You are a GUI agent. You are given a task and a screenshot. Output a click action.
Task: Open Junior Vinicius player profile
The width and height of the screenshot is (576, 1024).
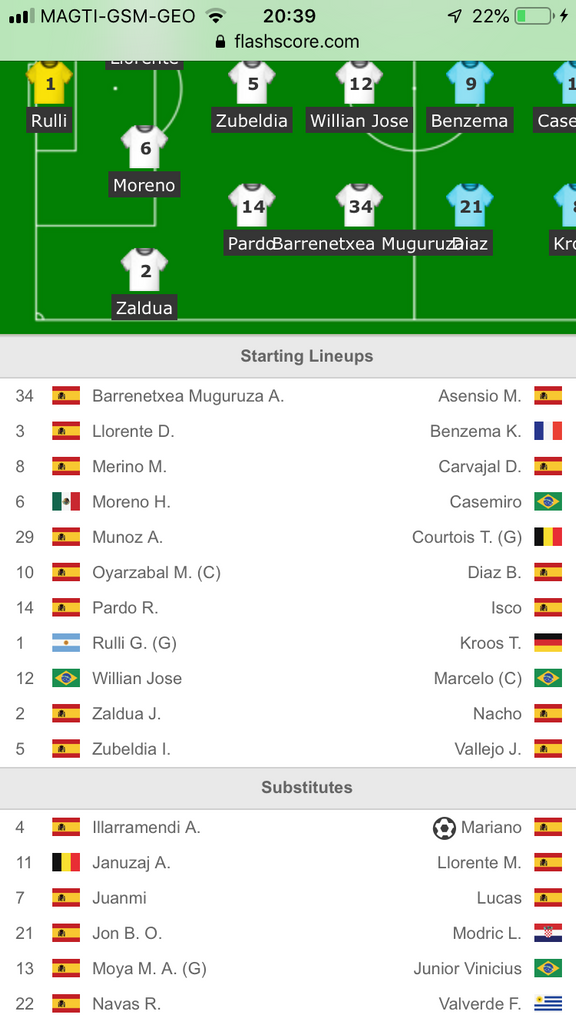point(468,968)
